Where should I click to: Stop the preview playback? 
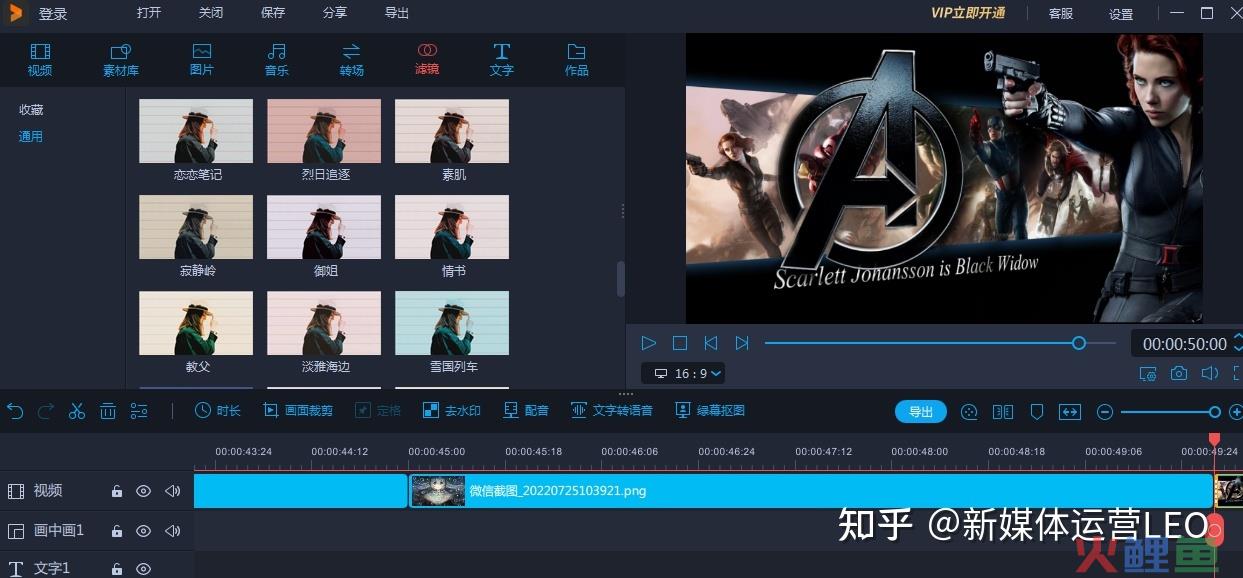tap(680, 343)
